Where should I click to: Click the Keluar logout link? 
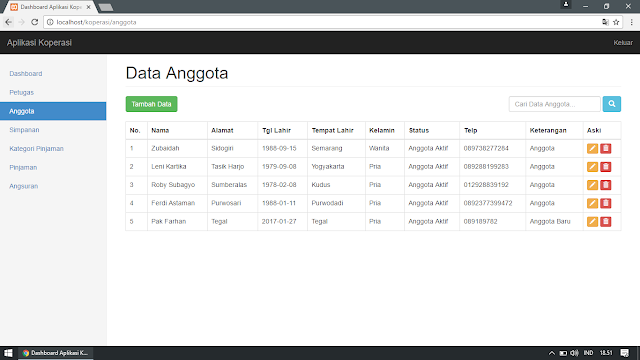(x=623, y=43)
